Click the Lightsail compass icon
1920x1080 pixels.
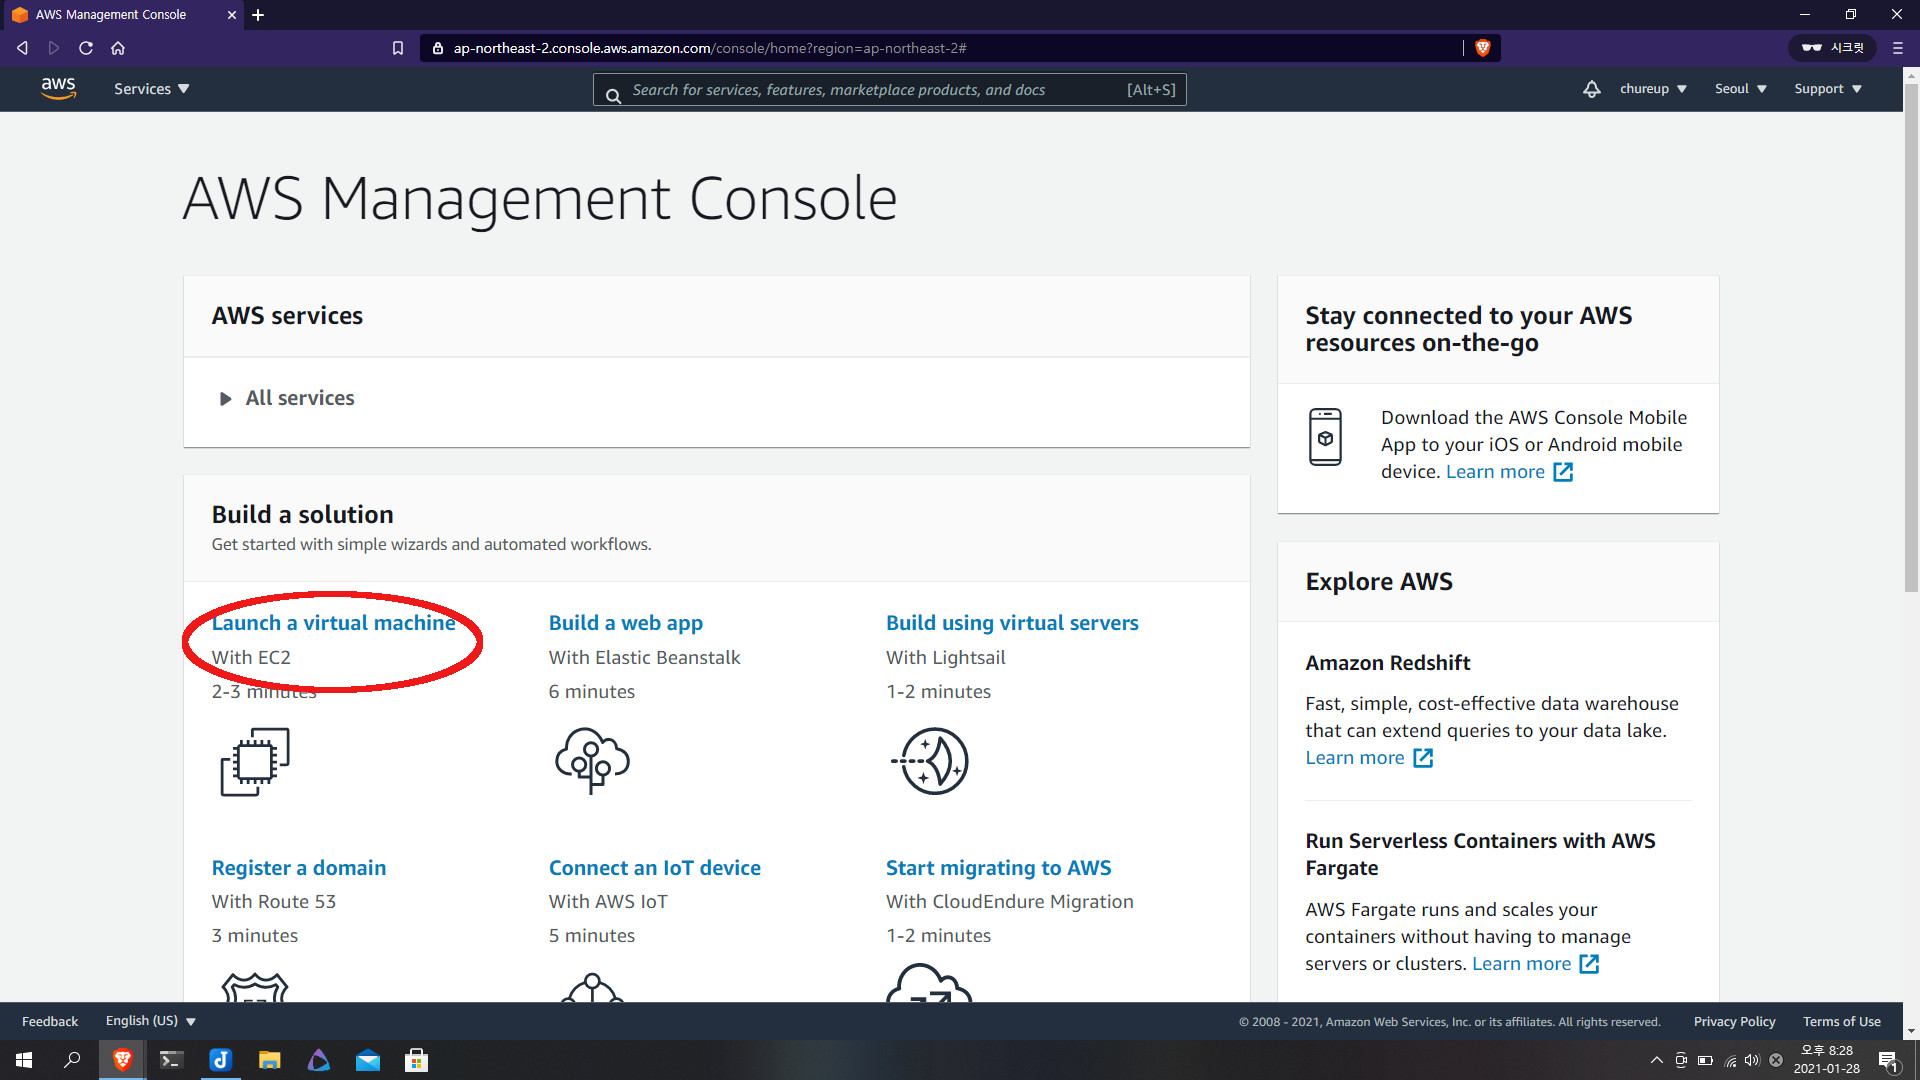930,761
